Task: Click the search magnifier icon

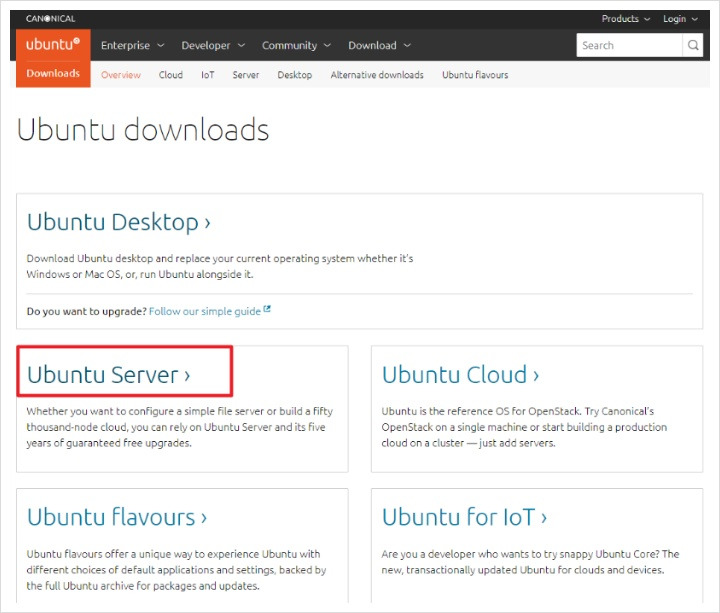Action: coord(692,45)
